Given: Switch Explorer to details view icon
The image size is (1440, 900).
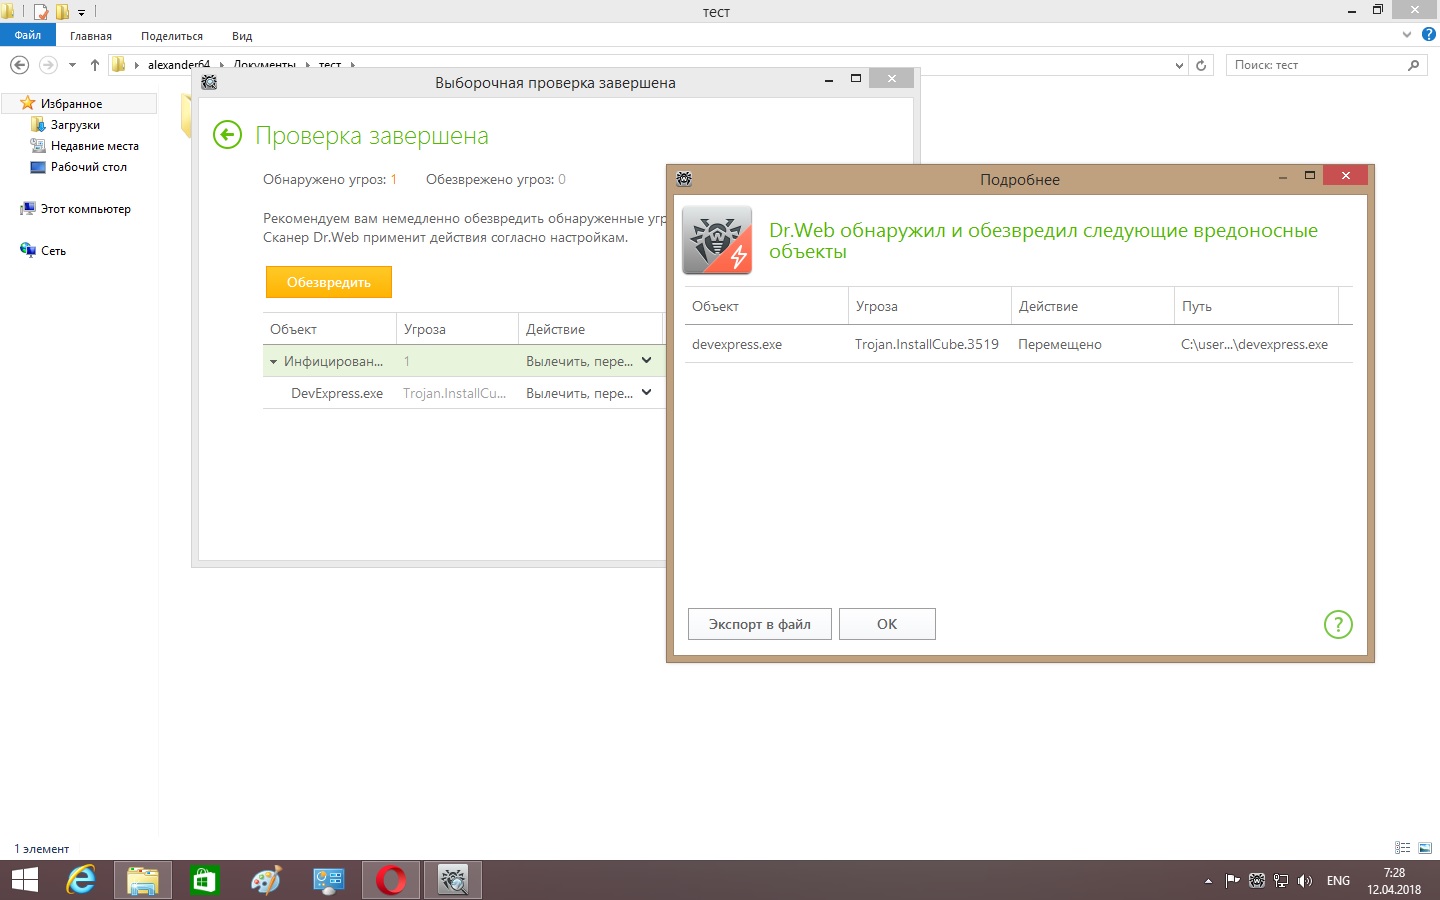Looking at the screenshot, I should 1402,848.
